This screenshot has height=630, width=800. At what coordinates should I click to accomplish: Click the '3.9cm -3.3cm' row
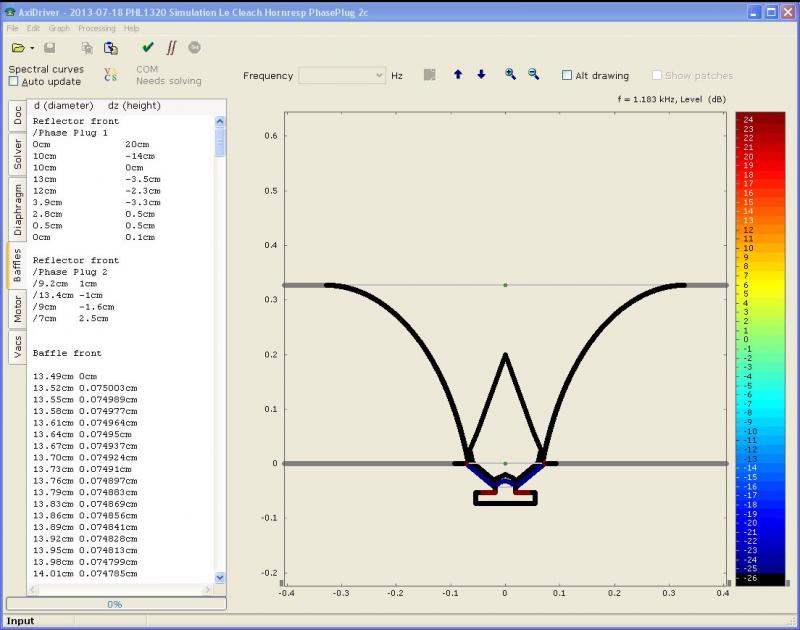tap(97, 202)
